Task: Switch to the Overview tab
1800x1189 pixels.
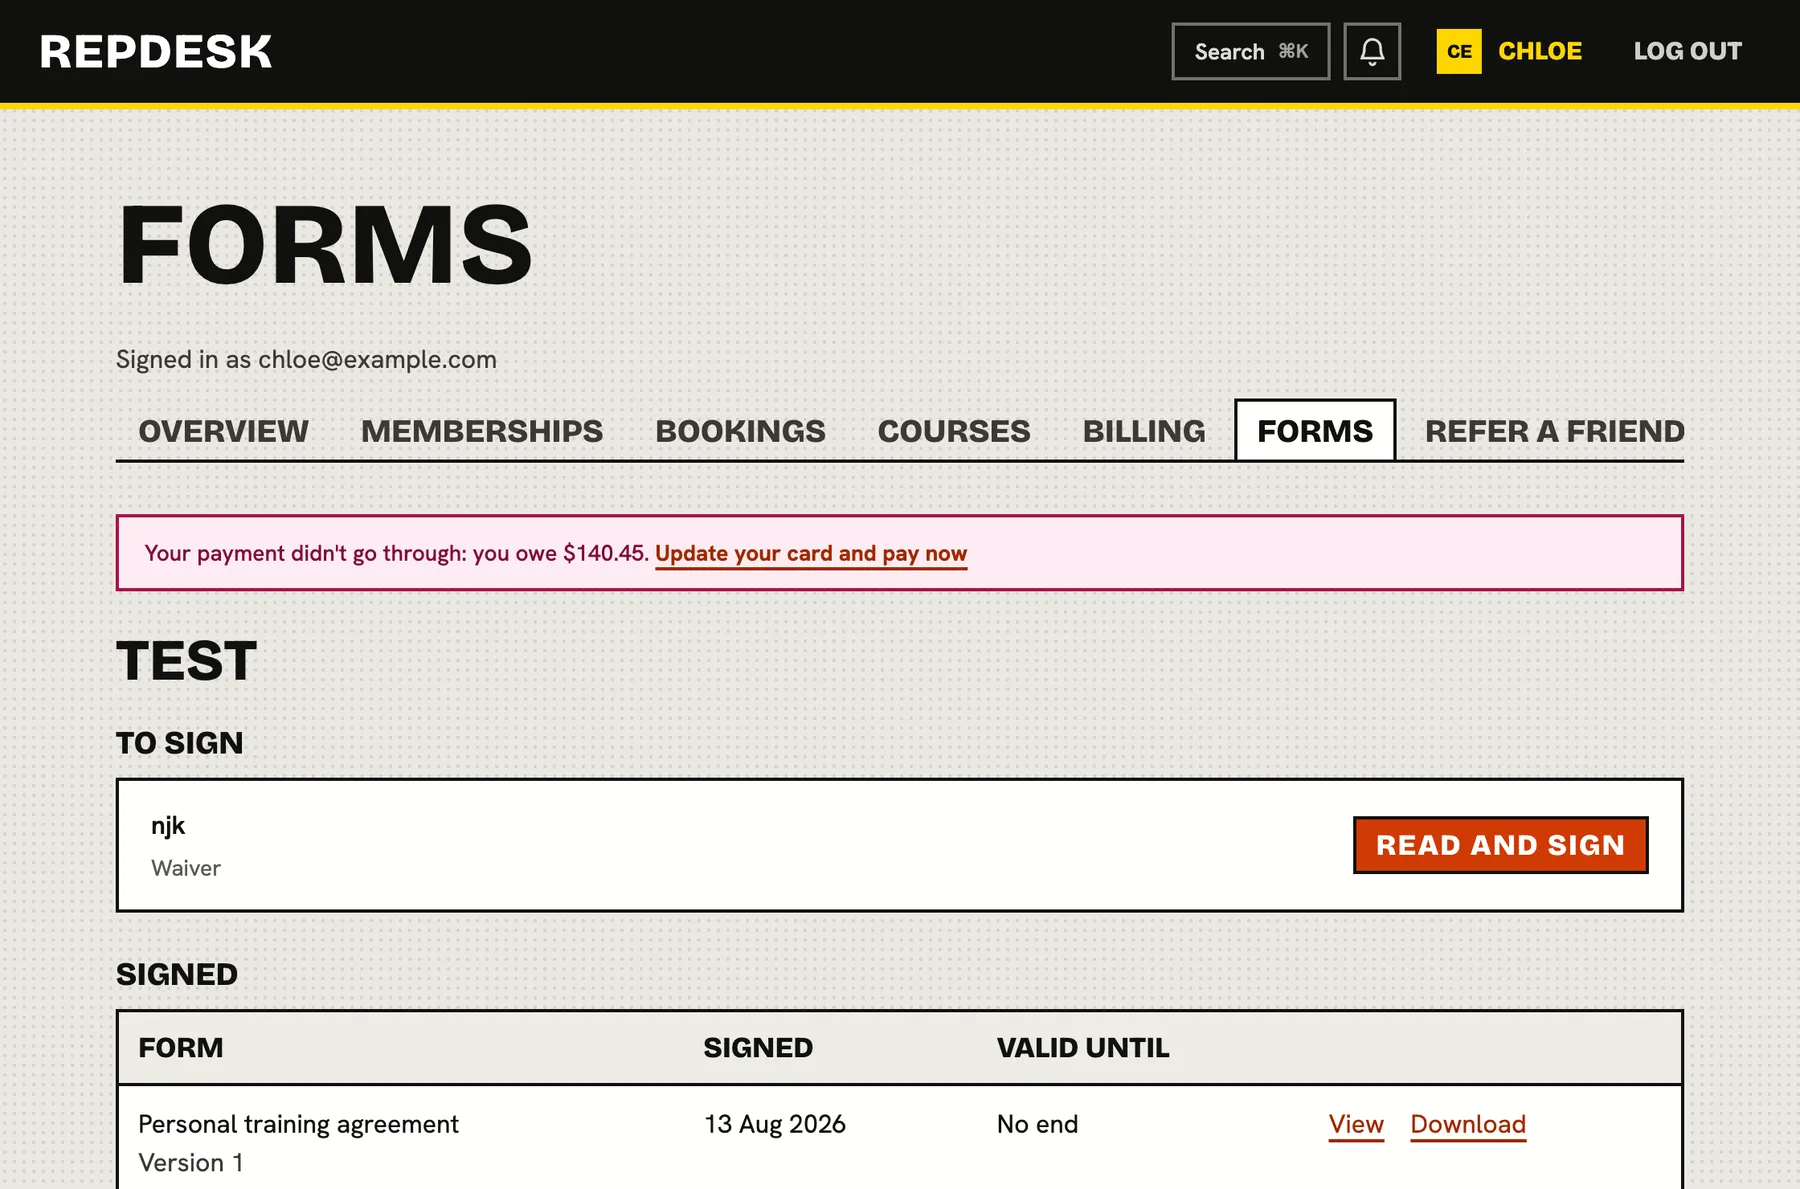Action: [x=223, y=431]
